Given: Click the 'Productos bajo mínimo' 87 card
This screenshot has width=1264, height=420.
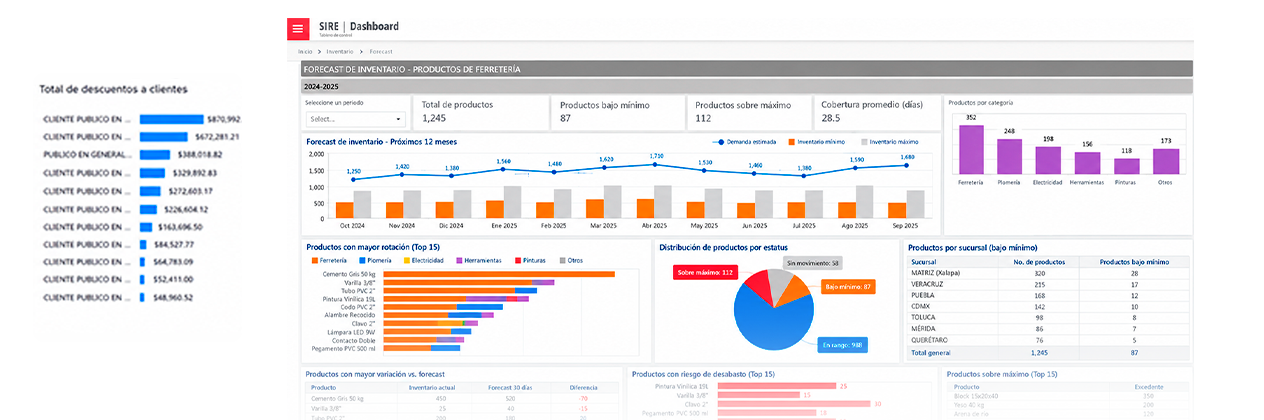Looking at the screenshot, I should [x=618, y=113].
